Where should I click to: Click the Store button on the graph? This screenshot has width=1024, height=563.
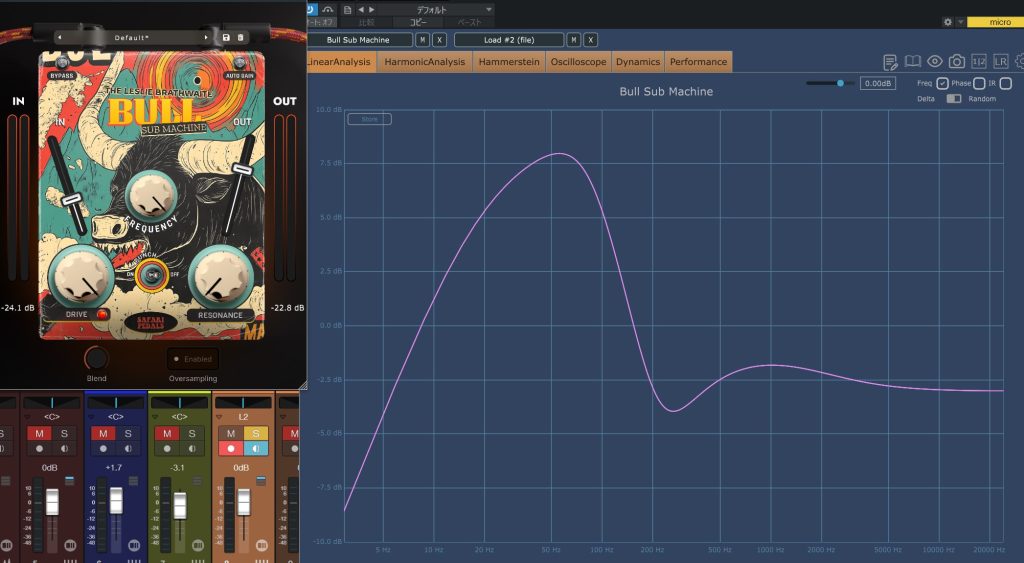click(369, 119)
